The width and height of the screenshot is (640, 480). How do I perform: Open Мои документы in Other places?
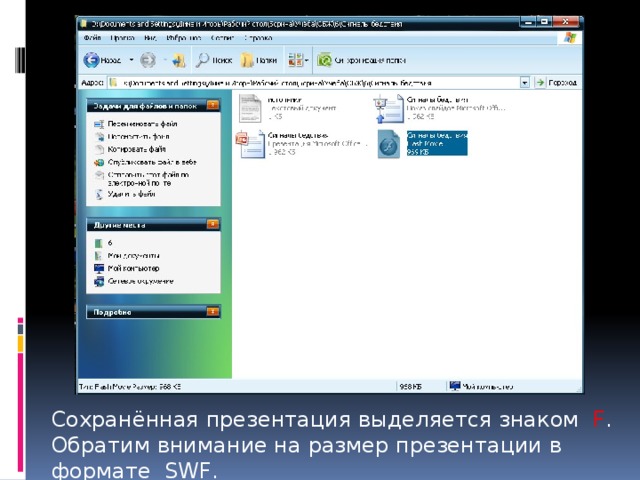click(133, 256)
